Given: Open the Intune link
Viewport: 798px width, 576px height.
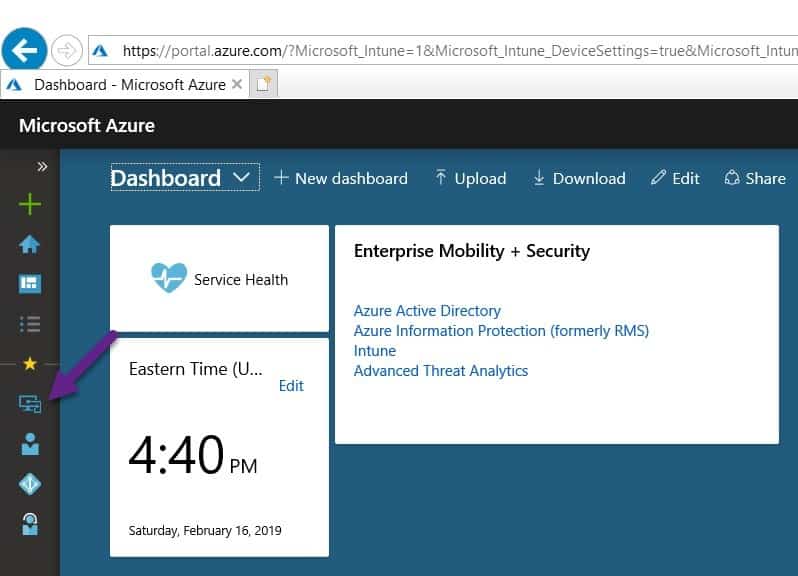Looking at the screenshot, I should (375, 351).
